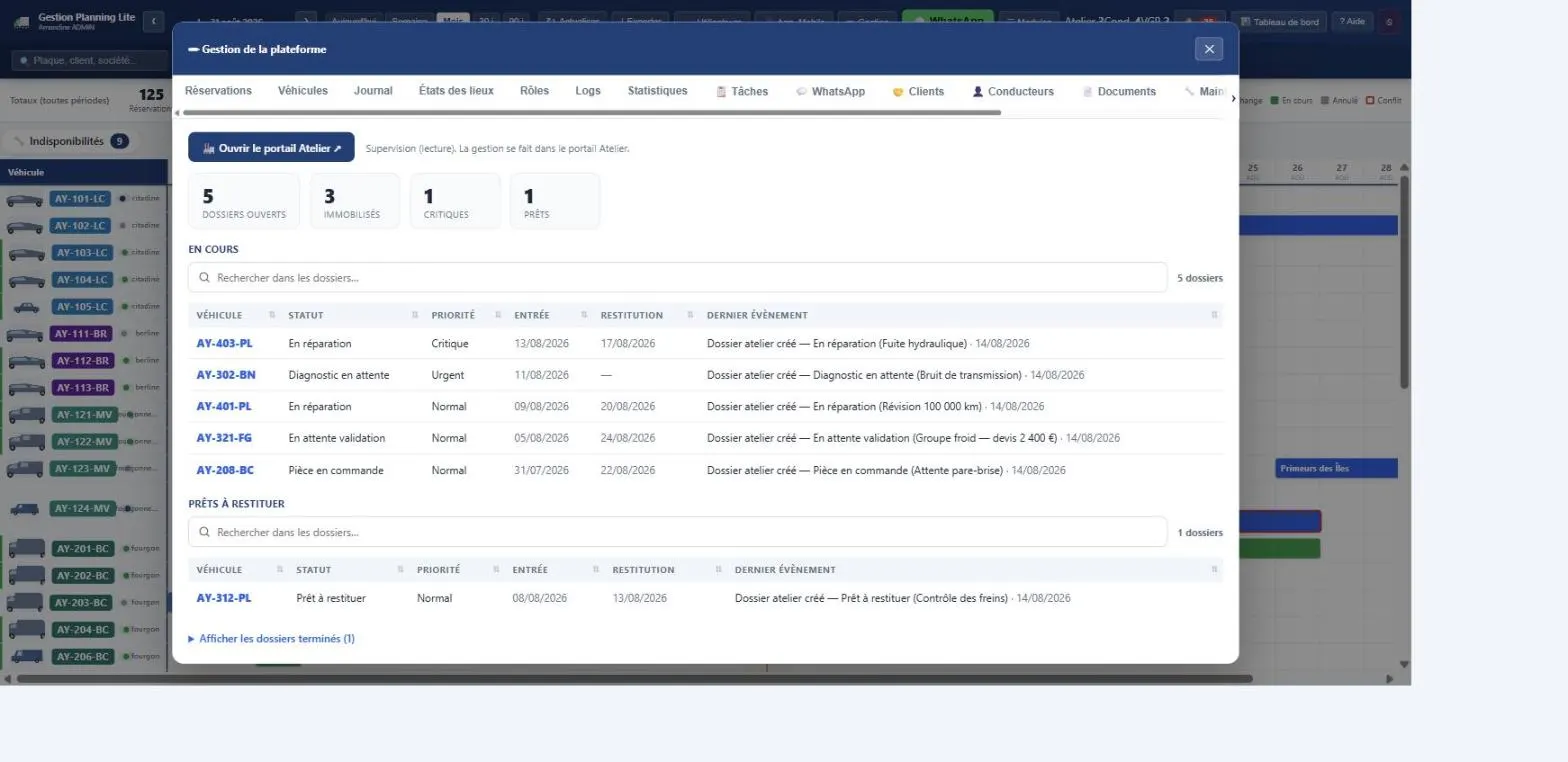The width and height of the screenshot is (1568, 762).
Task: Click the planning vertical scrollbar
Action: click(1404, 282)
